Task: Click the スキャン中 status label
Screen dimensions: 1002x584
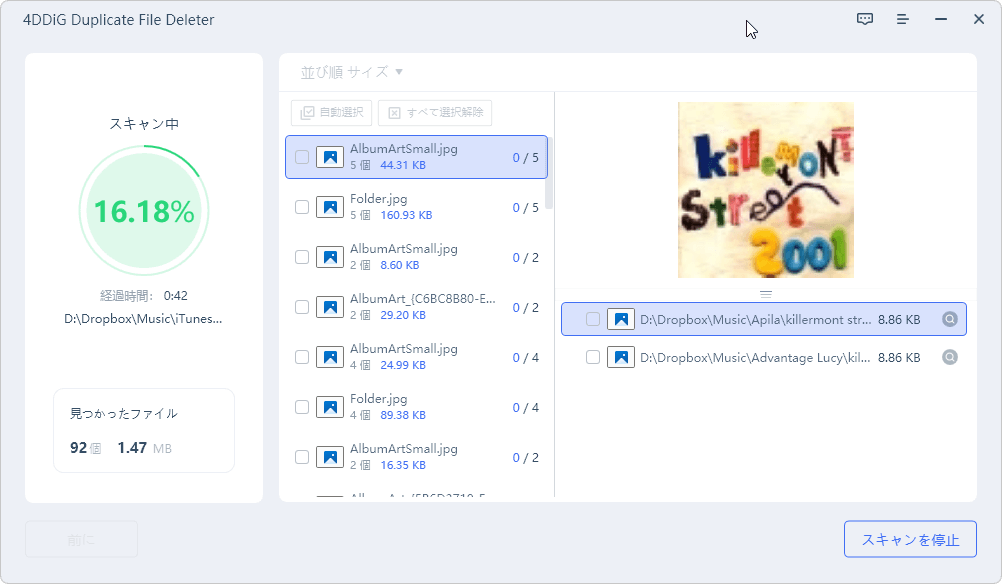Action: [144, 123]
